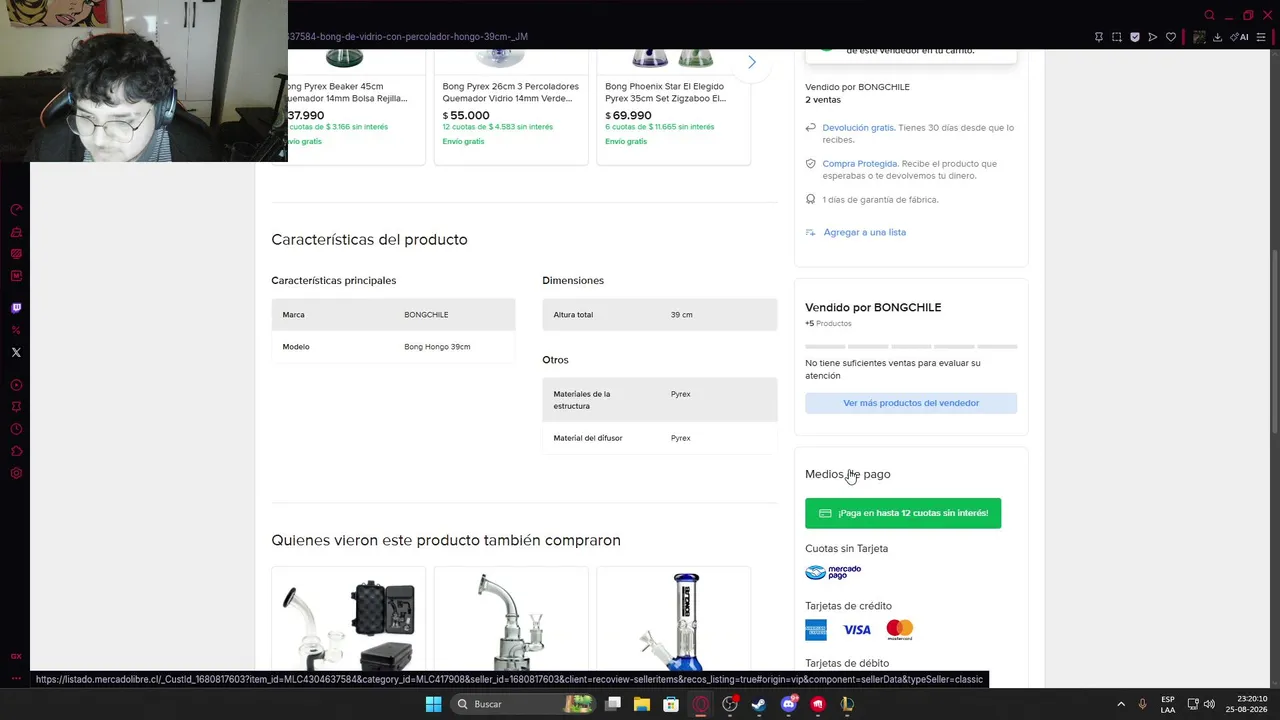Click the $55.000 price

tap(466, 115)
